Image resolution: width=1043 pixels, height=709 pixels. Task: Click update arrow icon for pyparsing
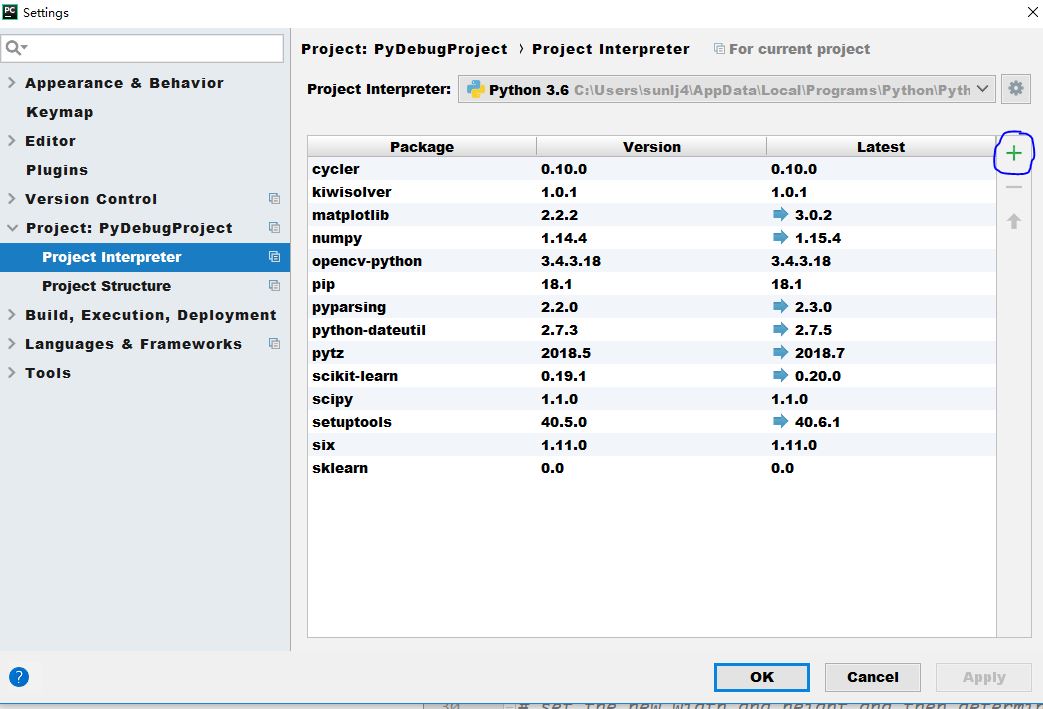click(x=780, y=307)
